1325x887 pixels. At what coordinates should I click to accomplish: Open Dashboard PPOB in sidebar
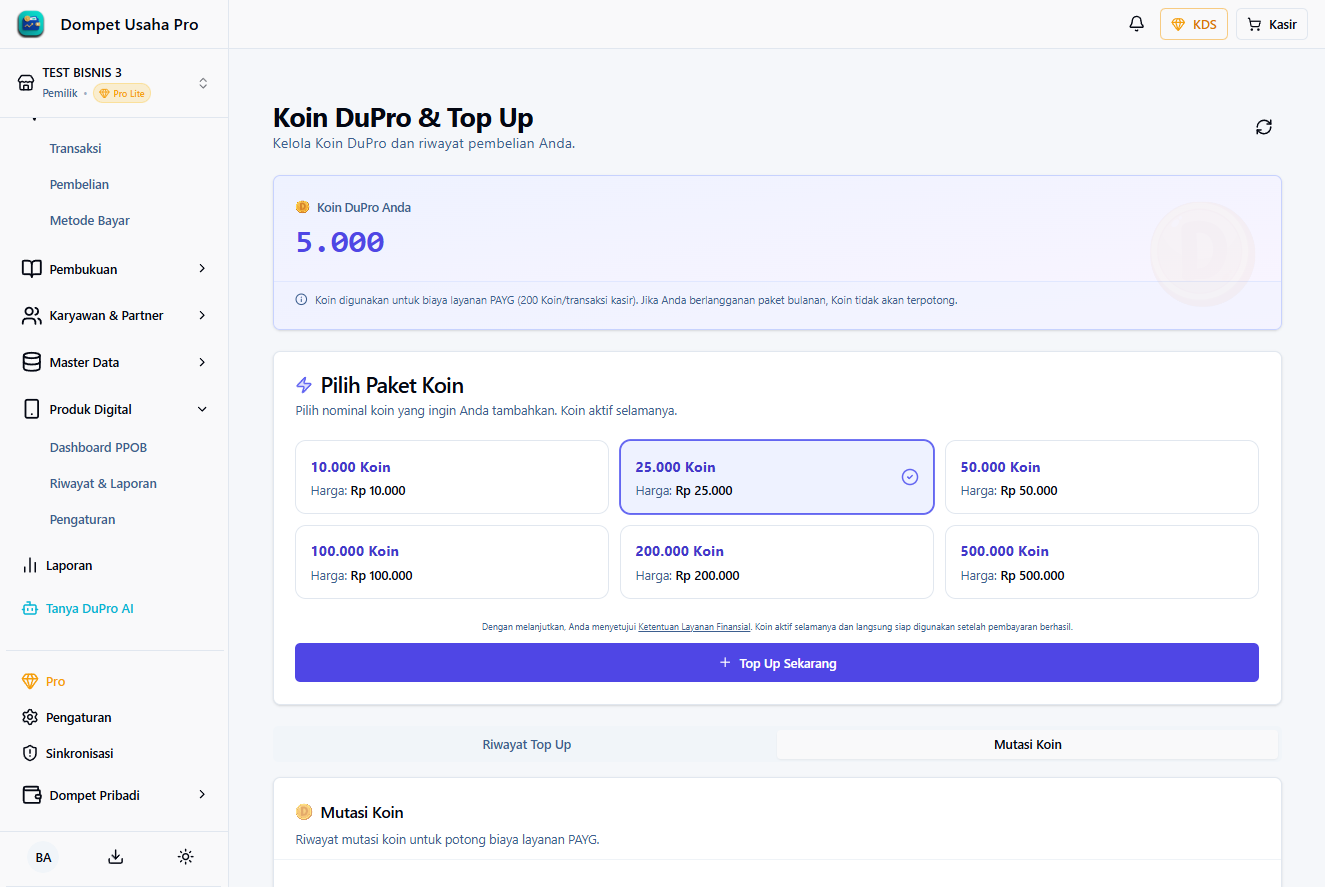[x=98, y=447]
